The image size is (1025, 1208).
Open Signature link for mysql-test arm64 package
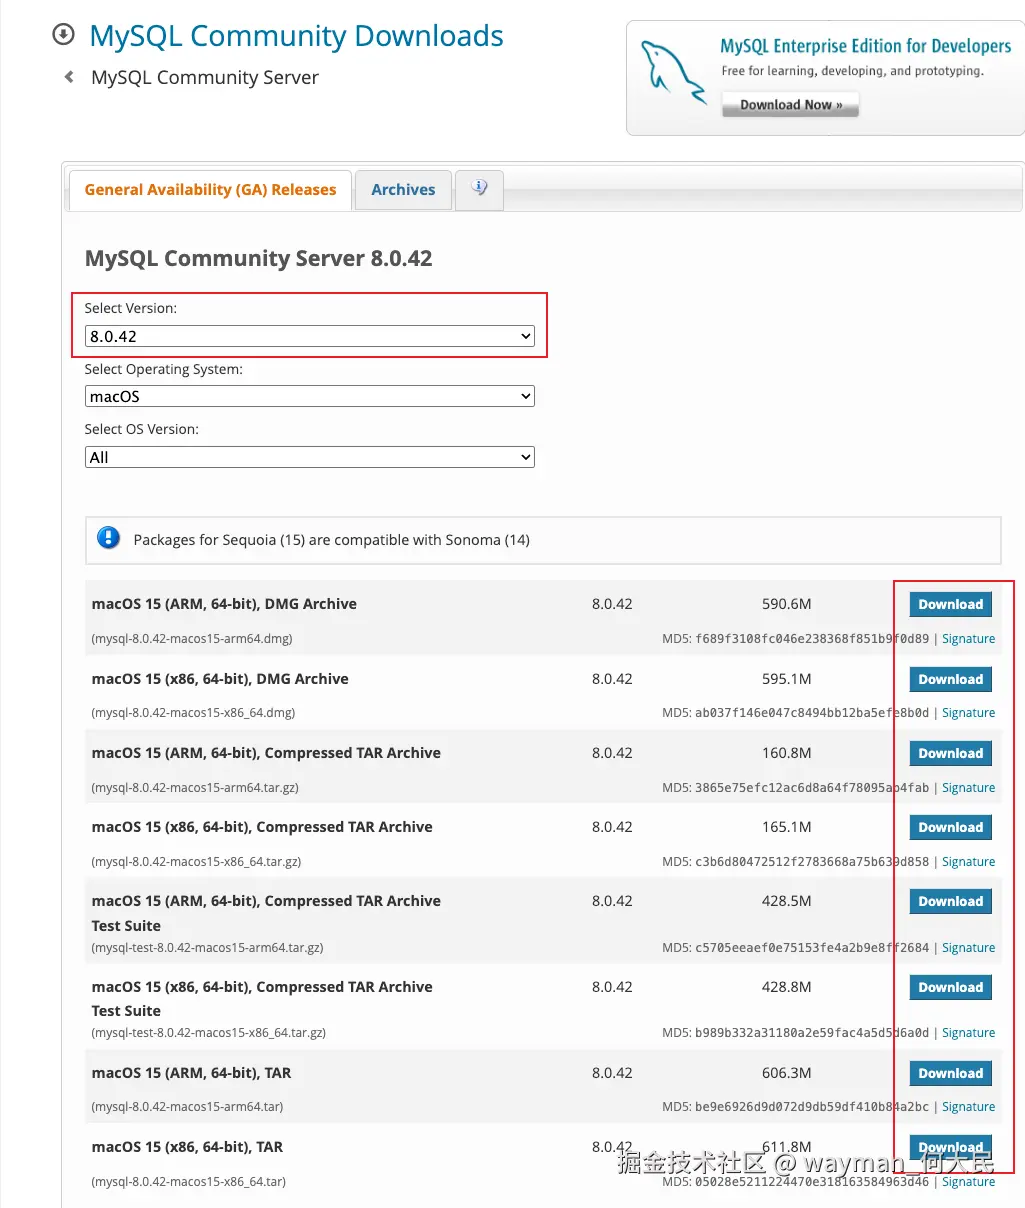click(968, 948)
